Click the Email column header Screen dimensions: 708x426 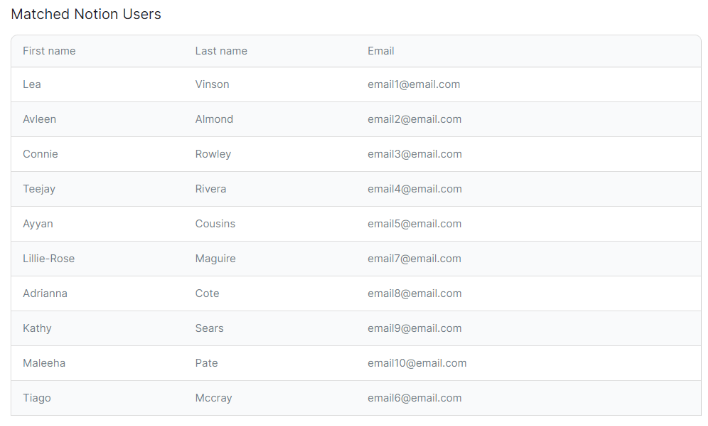[381, 51]
